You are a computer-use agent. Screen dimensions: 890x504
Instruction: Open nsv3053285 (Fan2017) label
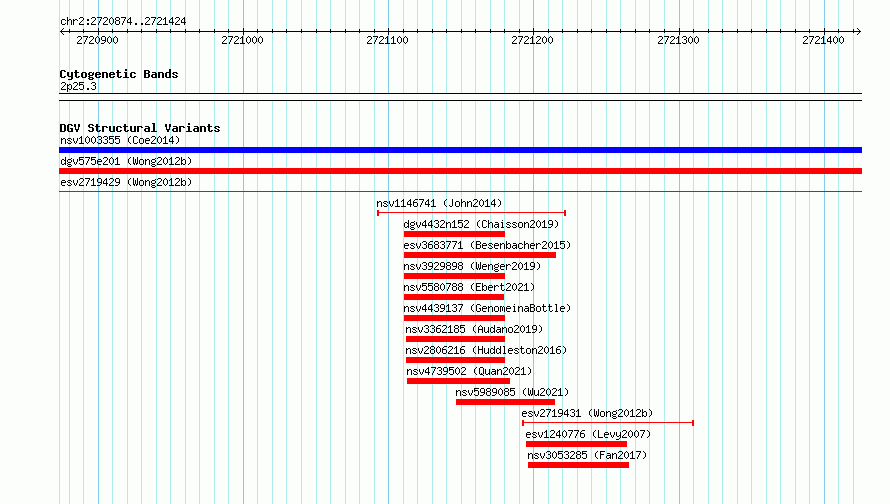[x=587, y=455]
